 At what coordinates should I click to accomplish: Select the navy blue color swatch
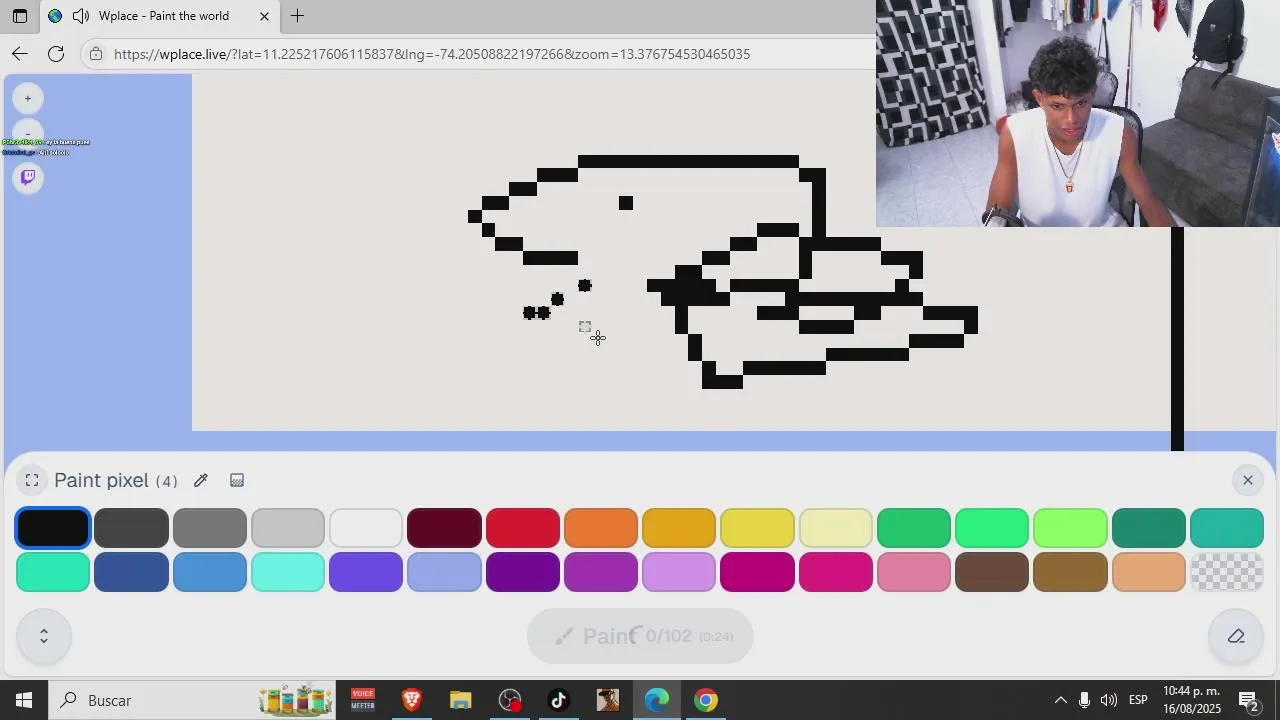pyautogui.click(x=131, y=572)
